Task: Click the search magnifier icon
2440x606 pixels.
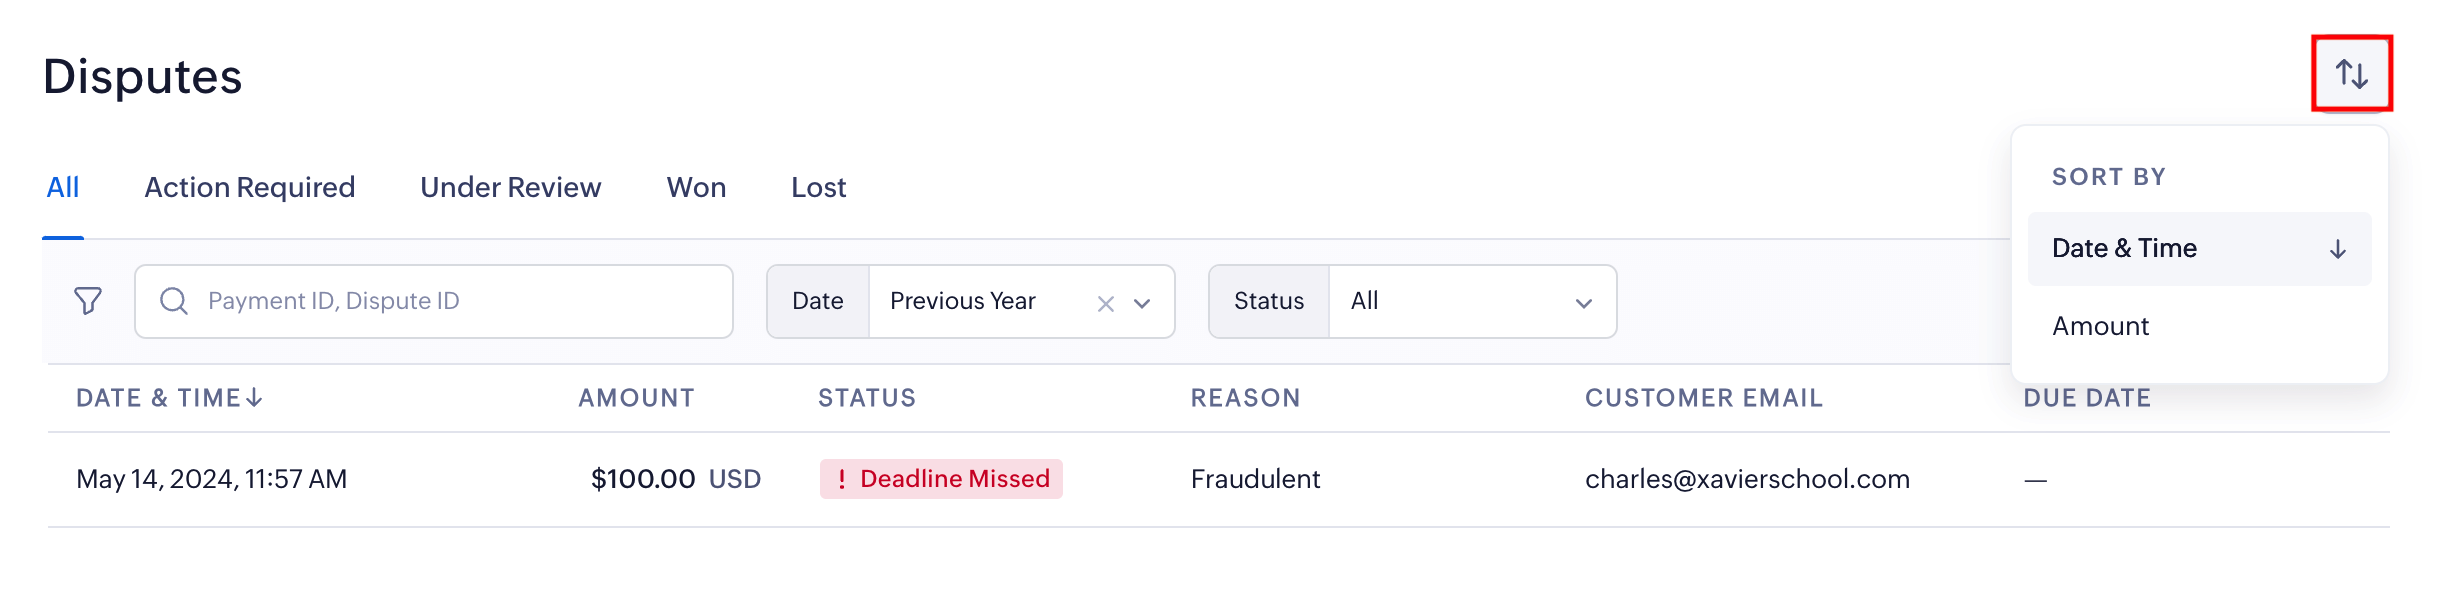Action: (x=174, y=301)
